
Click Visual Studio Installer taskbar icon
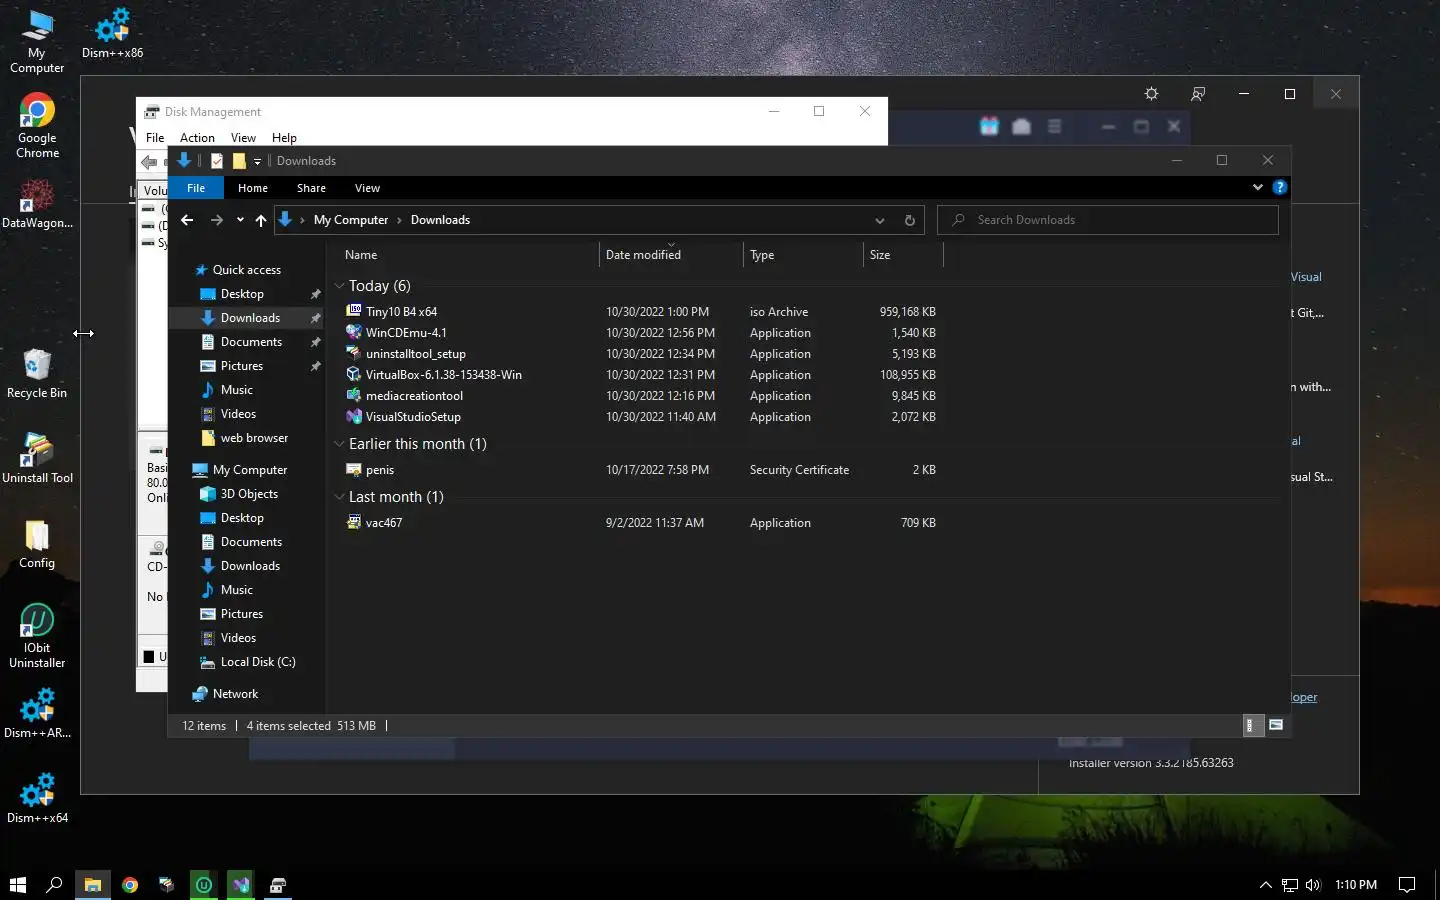[241, 885]
